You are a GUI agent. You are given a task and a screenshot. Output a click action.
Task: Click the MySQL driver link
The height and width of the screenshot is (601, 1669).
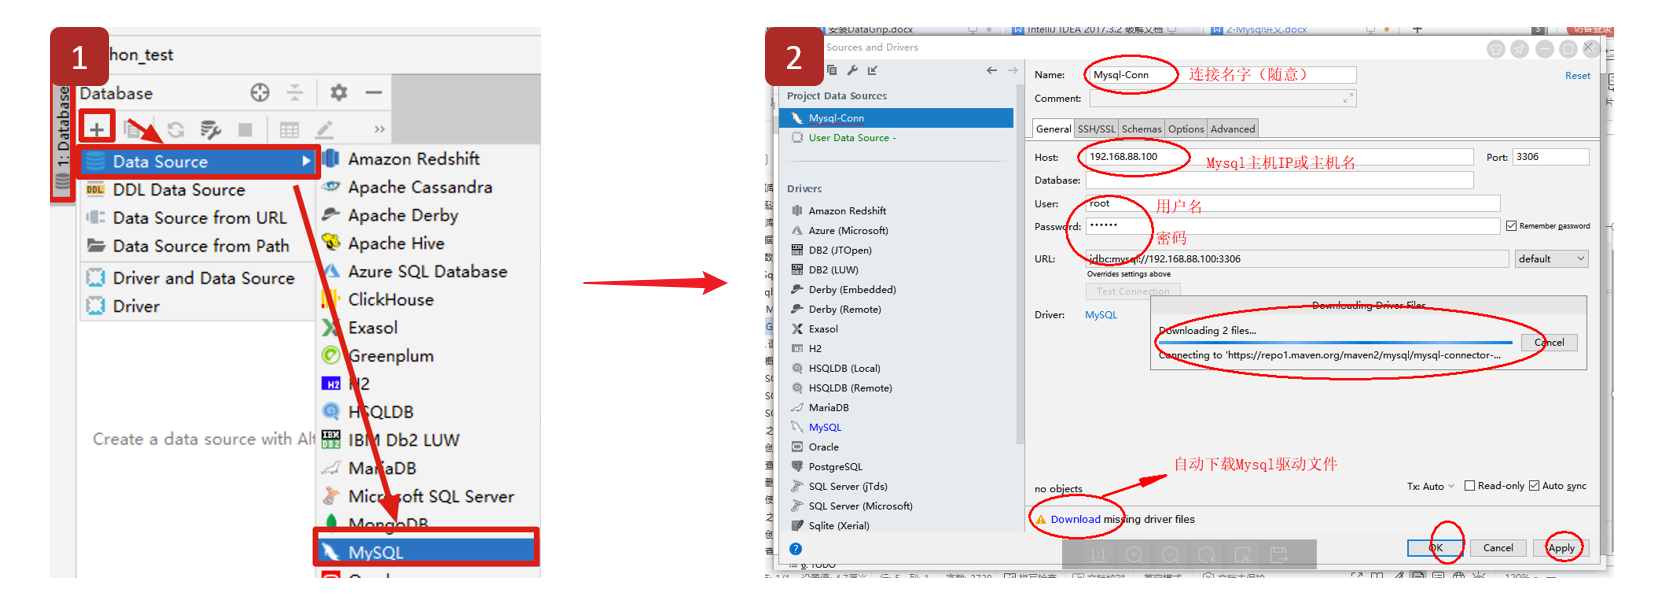tap(1101, 315)
